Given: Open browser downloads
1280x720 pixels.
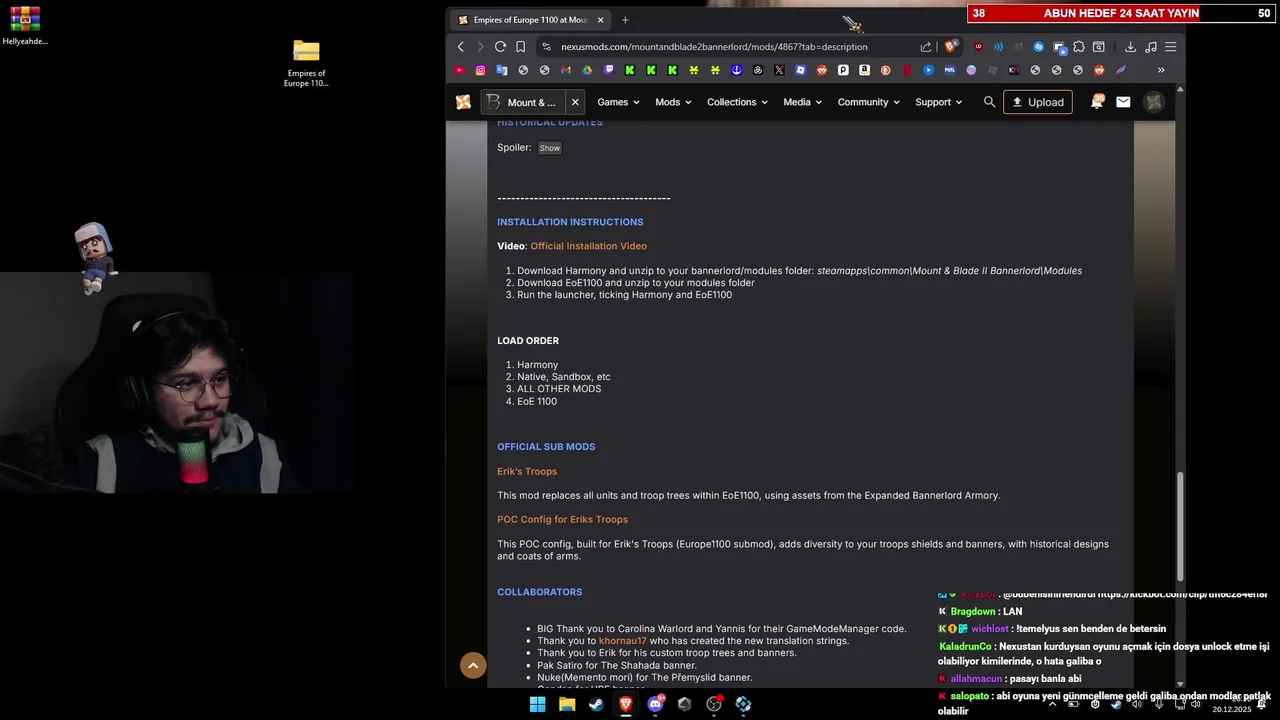Looking at the screenshot, I should coord(1130,47).
